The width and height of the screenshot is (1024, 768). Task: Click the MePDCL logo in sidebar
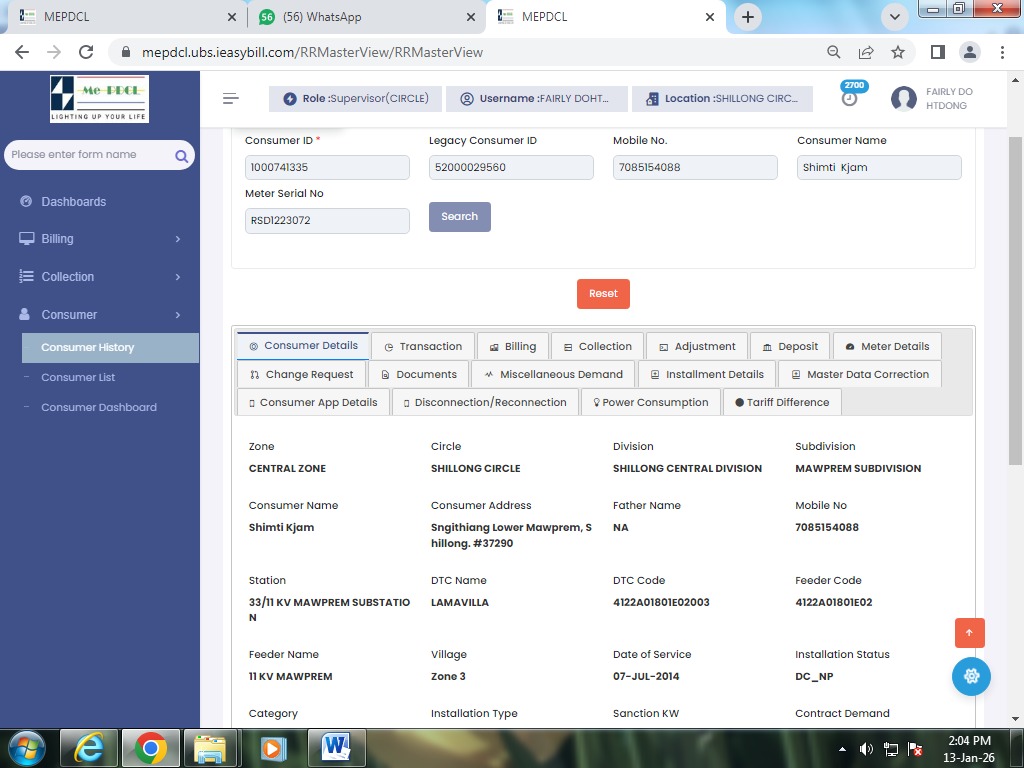coord(99,99)
